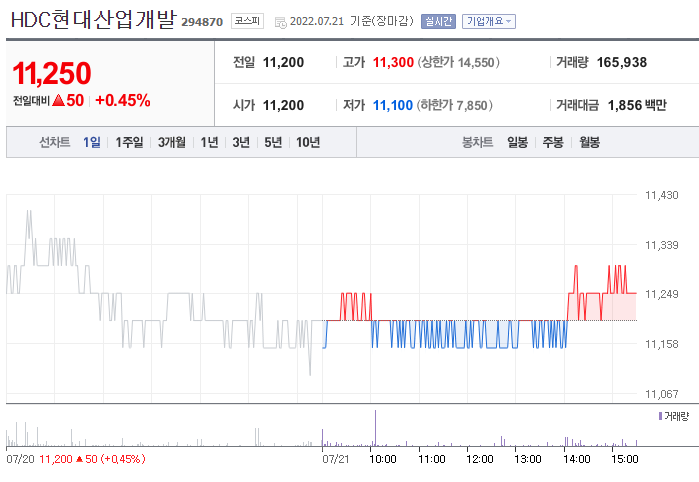
Task: View the 10년 line chart
Action: pyautogui.click(x=308, y=142)
